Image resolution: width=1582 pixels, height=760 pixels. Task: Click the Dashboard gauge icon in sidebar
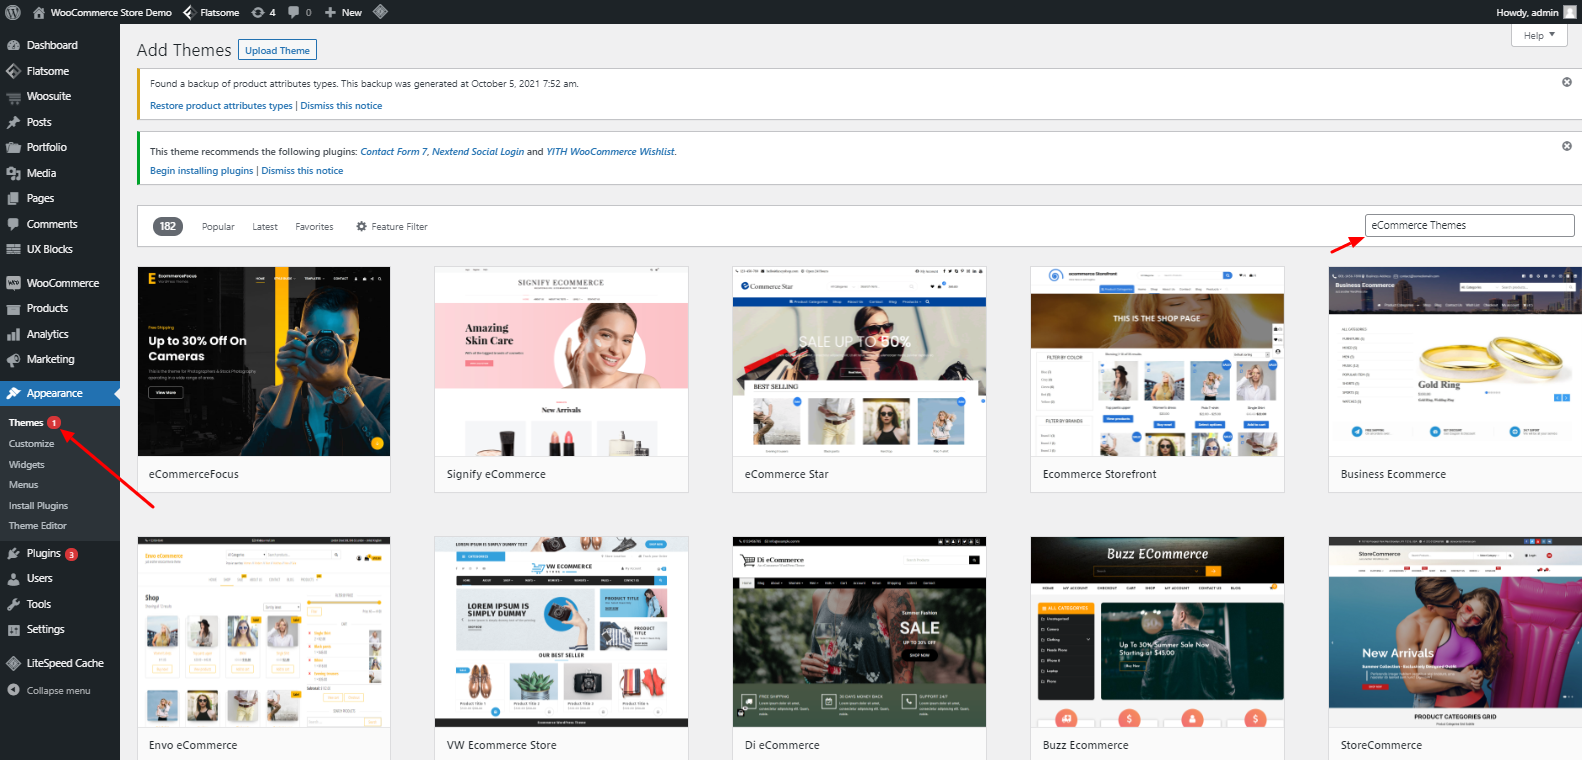click(13, 45)
